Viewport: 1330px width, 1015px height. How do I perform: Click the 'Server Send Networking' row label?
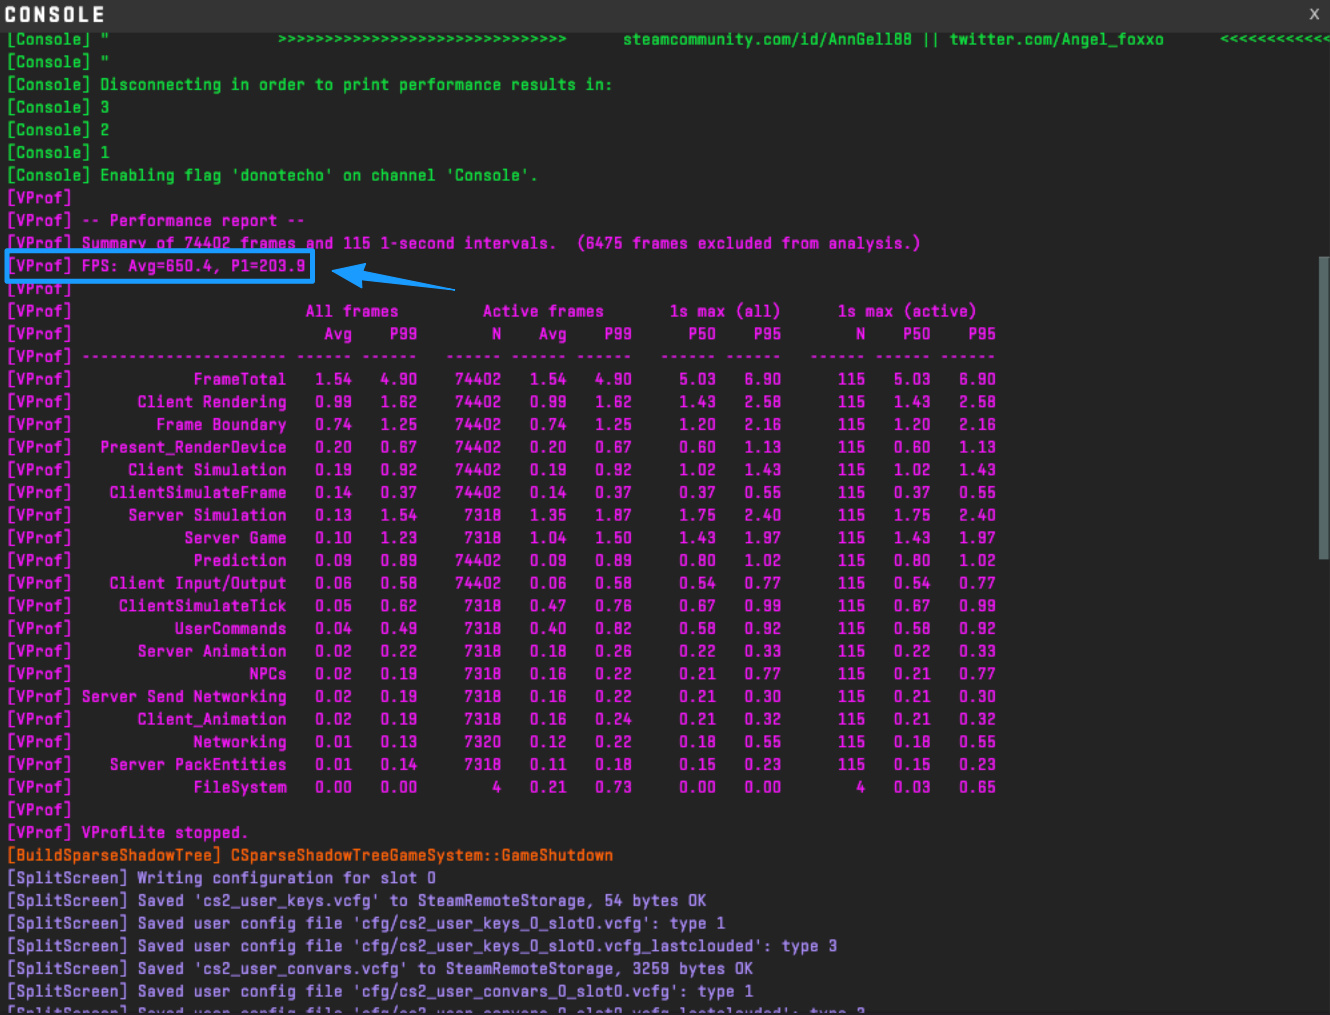pyautogui.click(x=184, y=696)
